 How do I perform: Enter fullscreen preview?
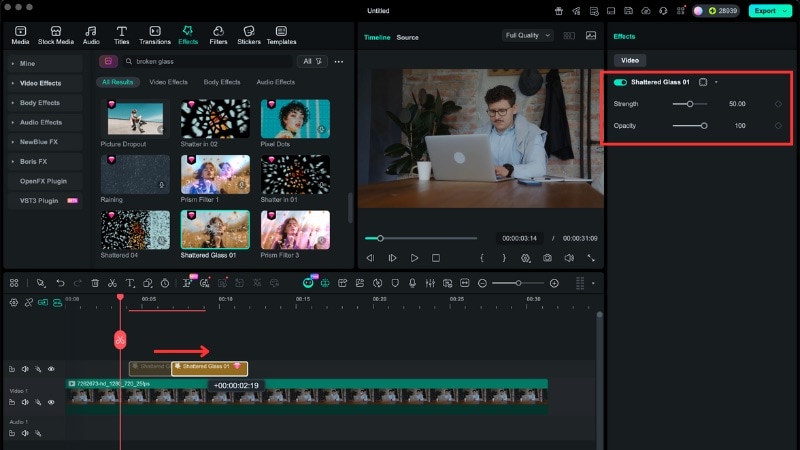(591, 258)
